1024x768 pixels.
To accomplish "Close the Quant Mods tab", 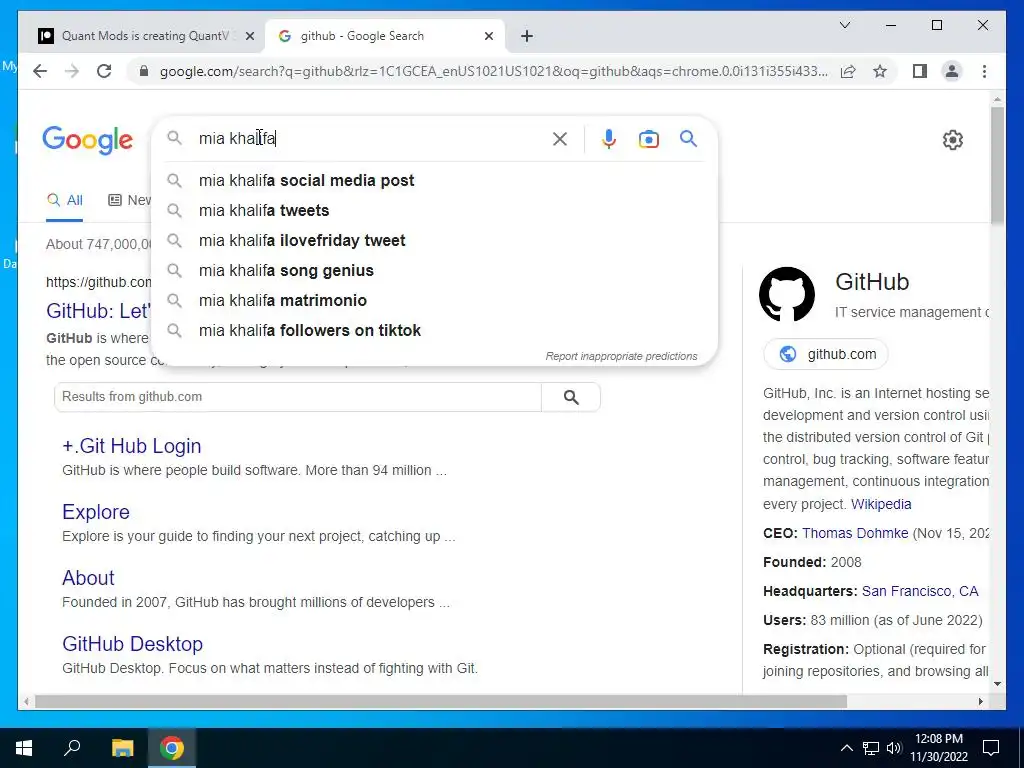I will click(249, 36).
